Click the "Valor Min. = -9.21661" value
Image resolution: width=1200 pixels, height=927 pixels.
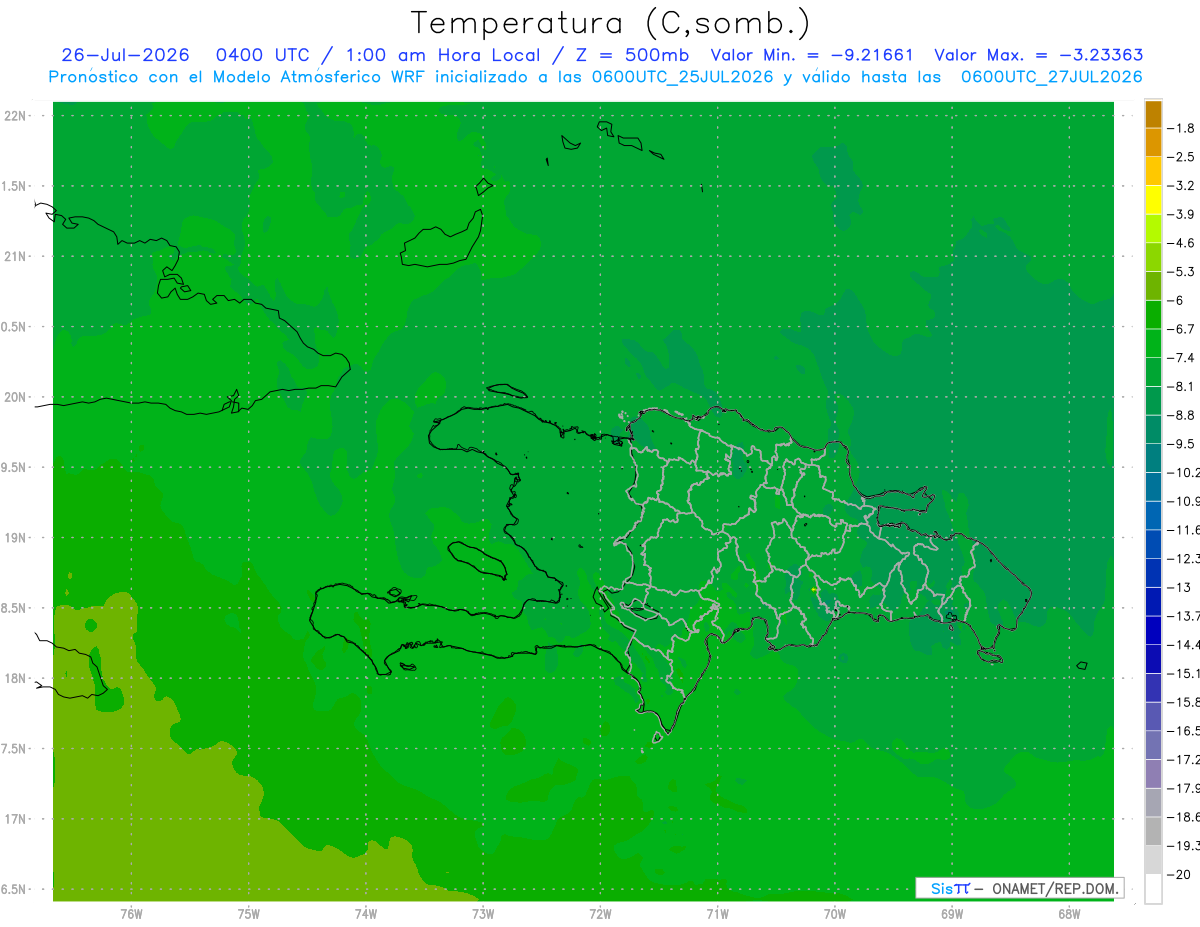(x=812, y=55)
